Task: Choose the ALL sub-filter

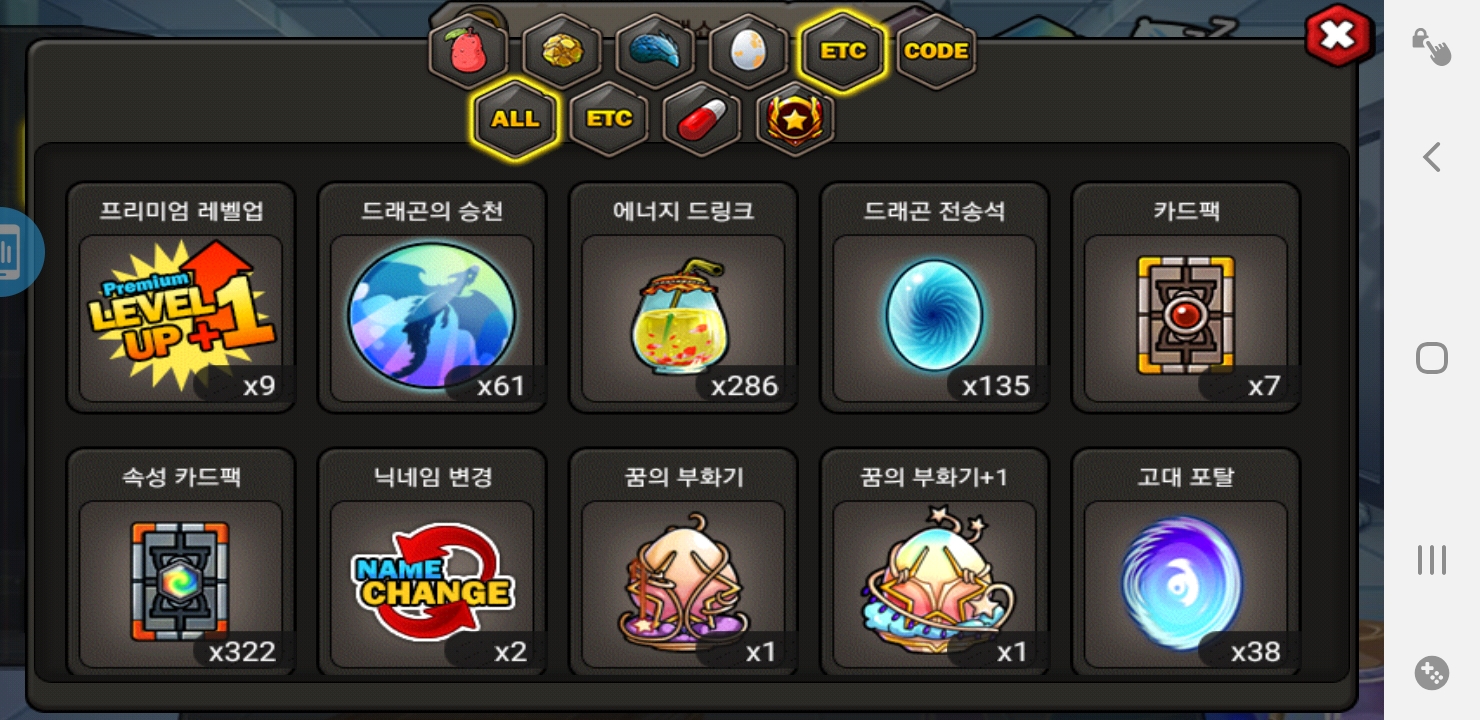Action: coord(514,119)
